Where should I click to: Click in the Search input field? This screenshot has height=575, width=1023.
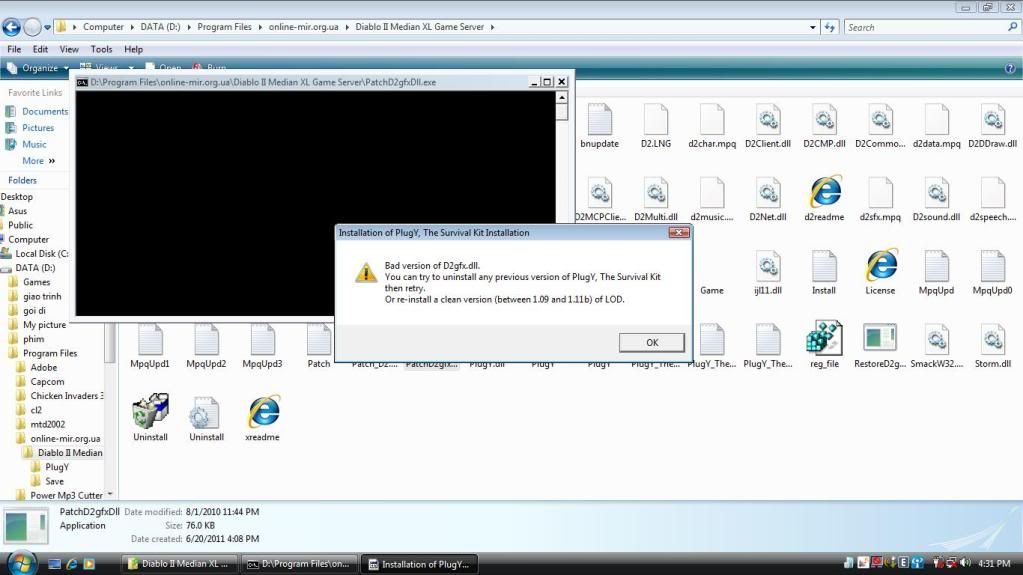point(926,27)
